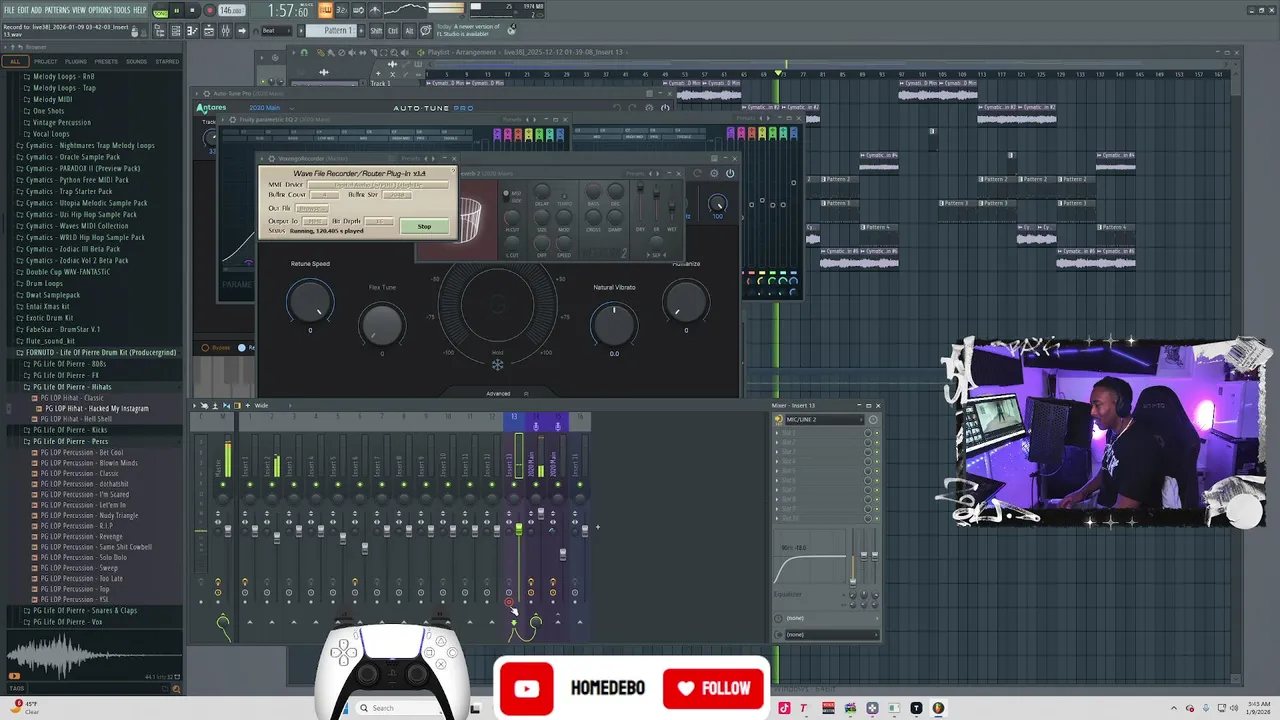Open the TOOLS menu
The width and height of the screenshot is (1280, 720).
tap(122, 10)
